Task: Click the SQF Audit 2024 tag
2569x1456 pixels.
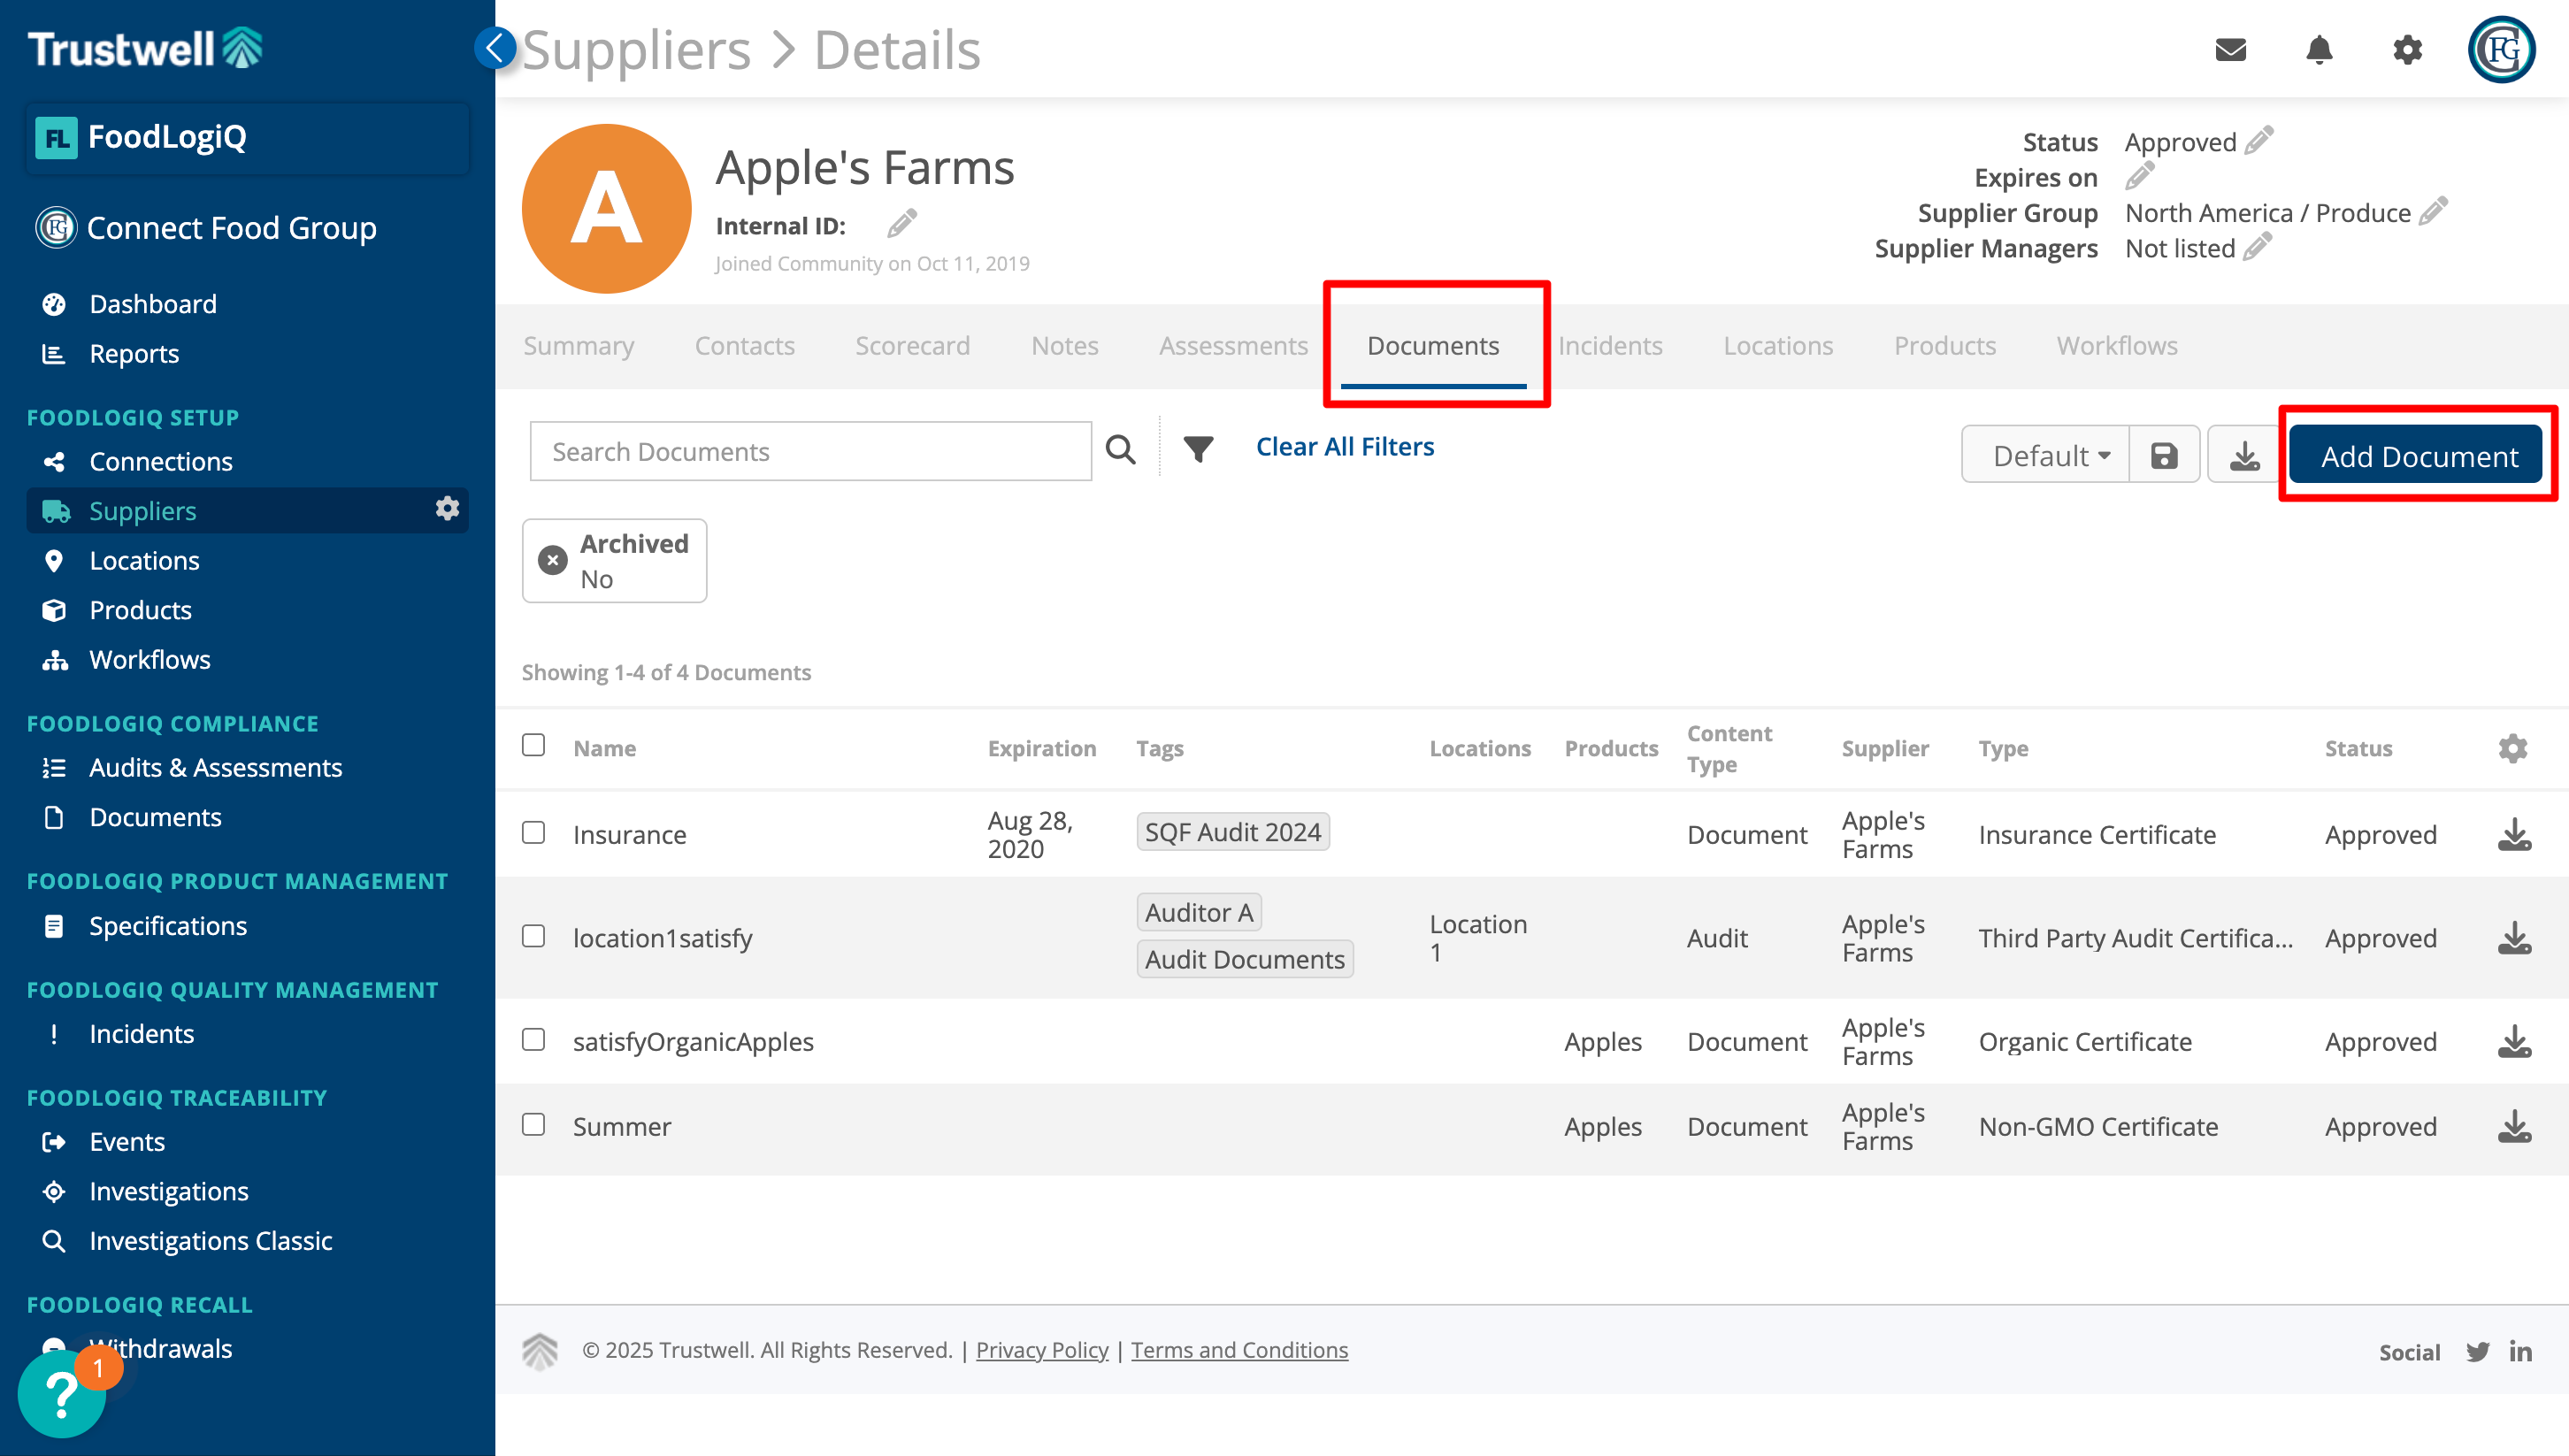Action: 1232,832
